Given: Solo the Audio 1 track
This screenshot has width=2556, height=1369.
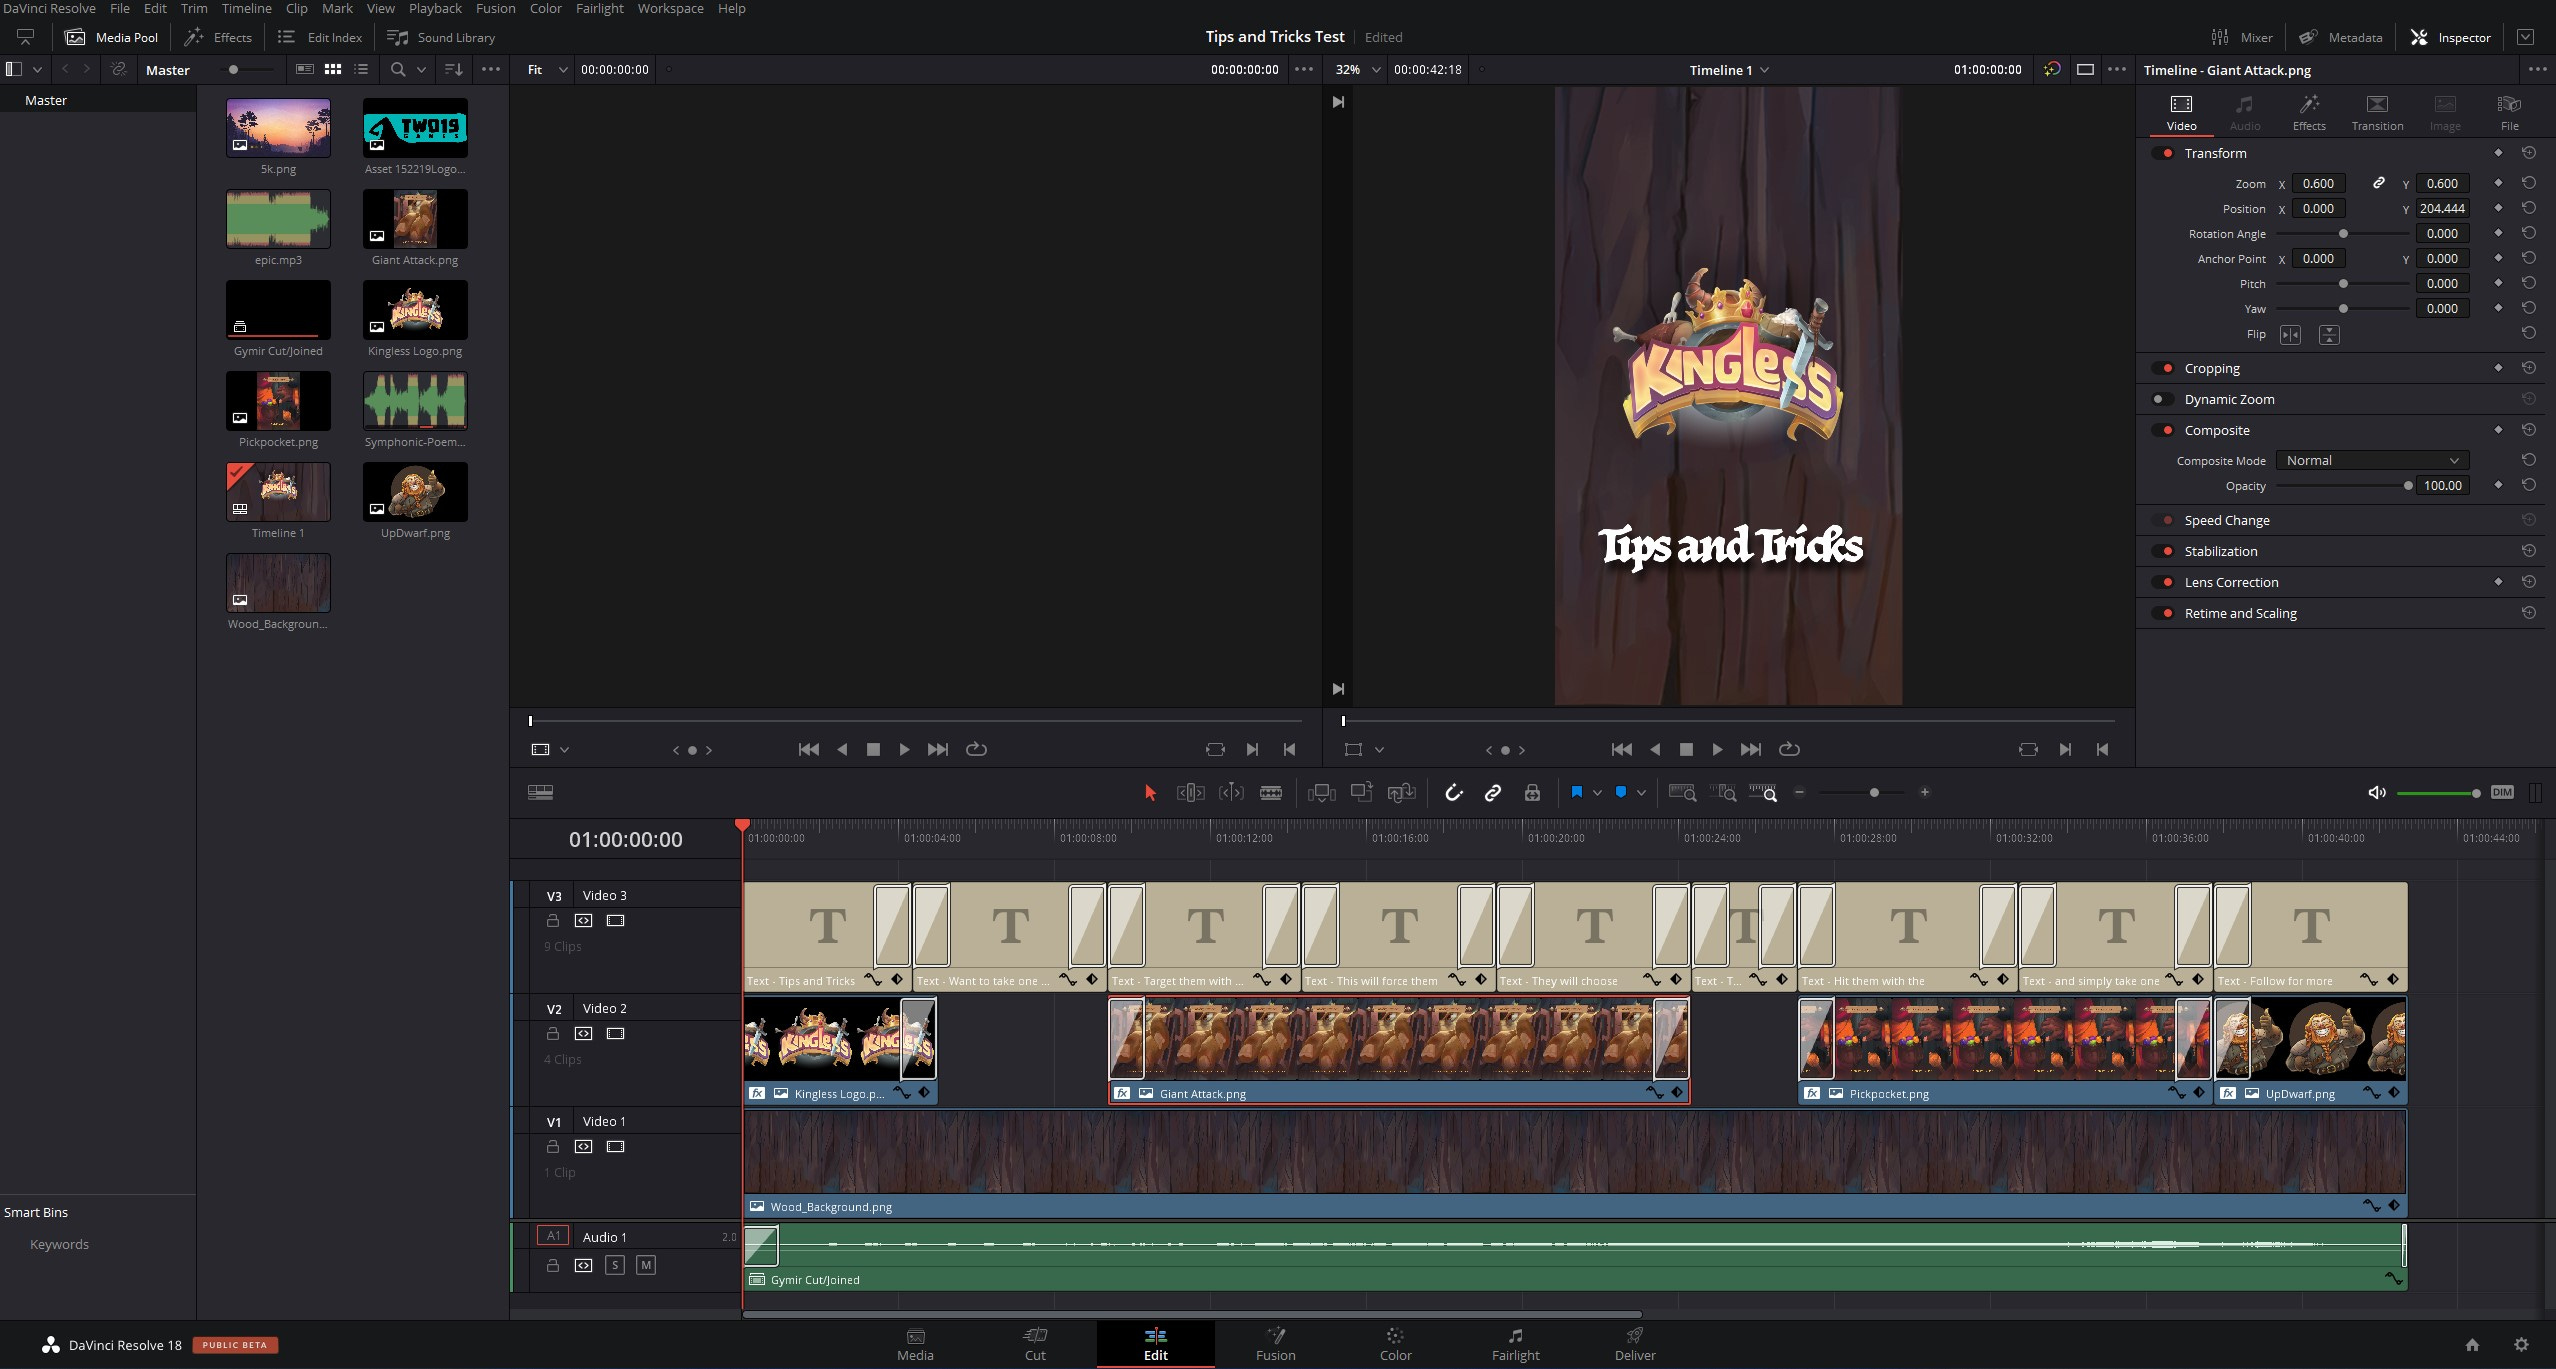Looking at the screenshot, I should [x=615, y=1265].
